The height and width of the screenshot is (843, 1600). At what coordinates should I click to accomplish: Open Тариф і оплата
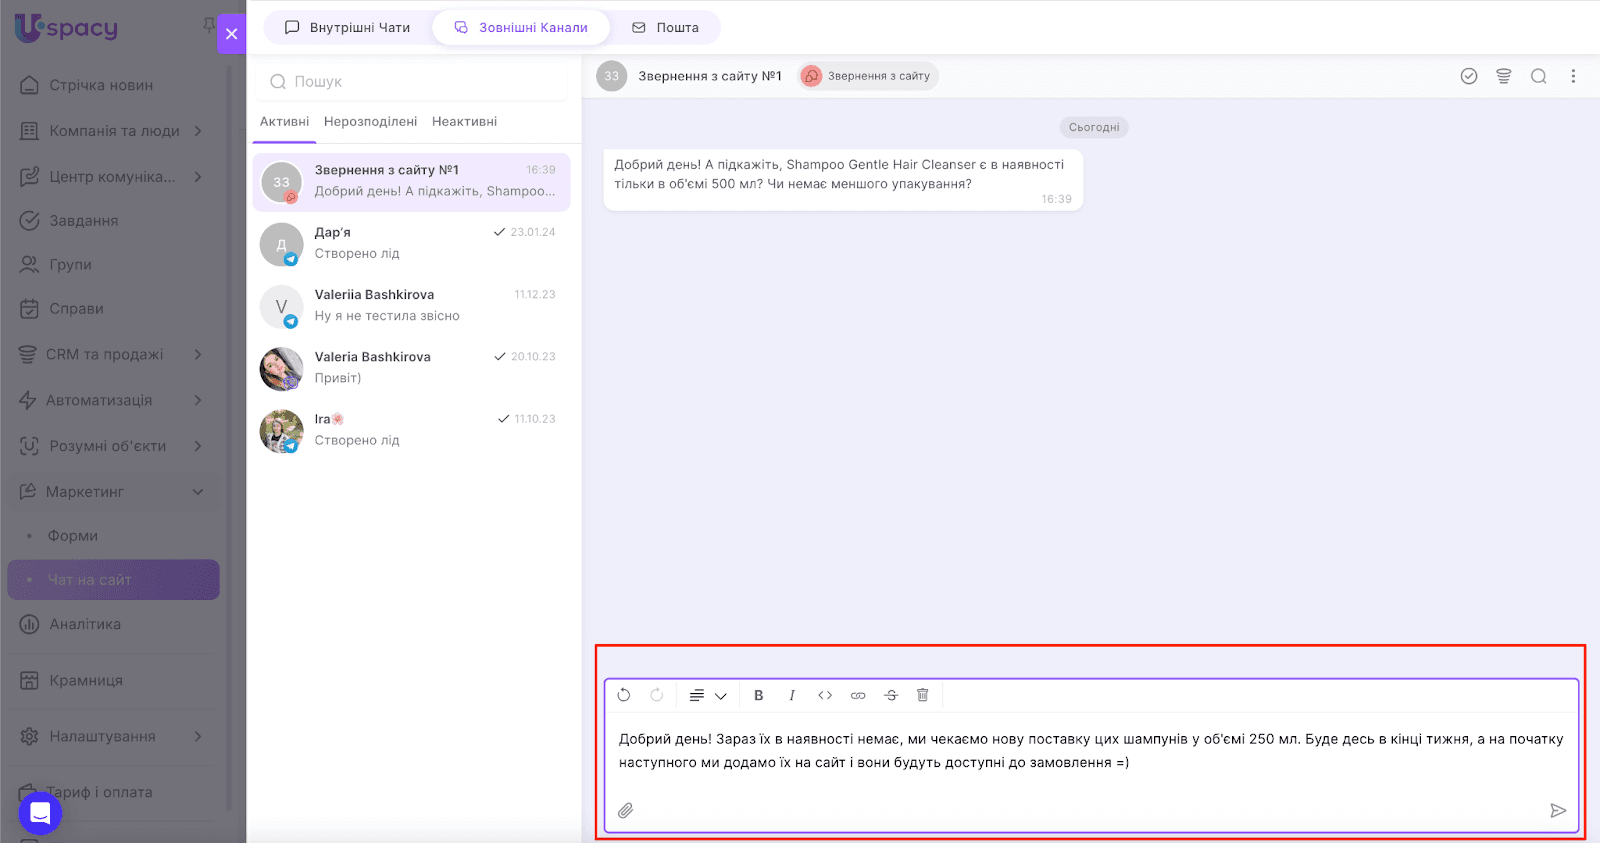click(x=100, y=792)
